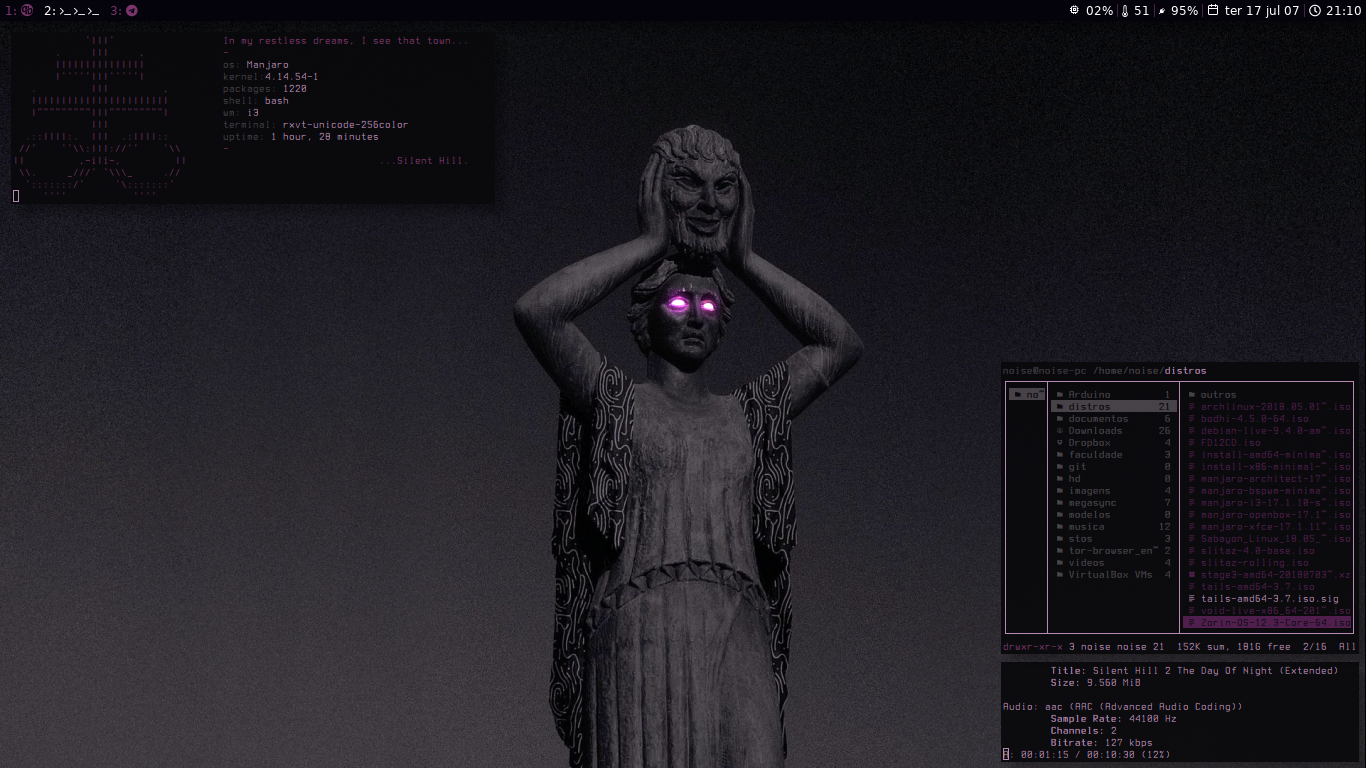
Task: Click the calendar icon beside ter 17 jul 07
Action: (x=1213, y=10)
